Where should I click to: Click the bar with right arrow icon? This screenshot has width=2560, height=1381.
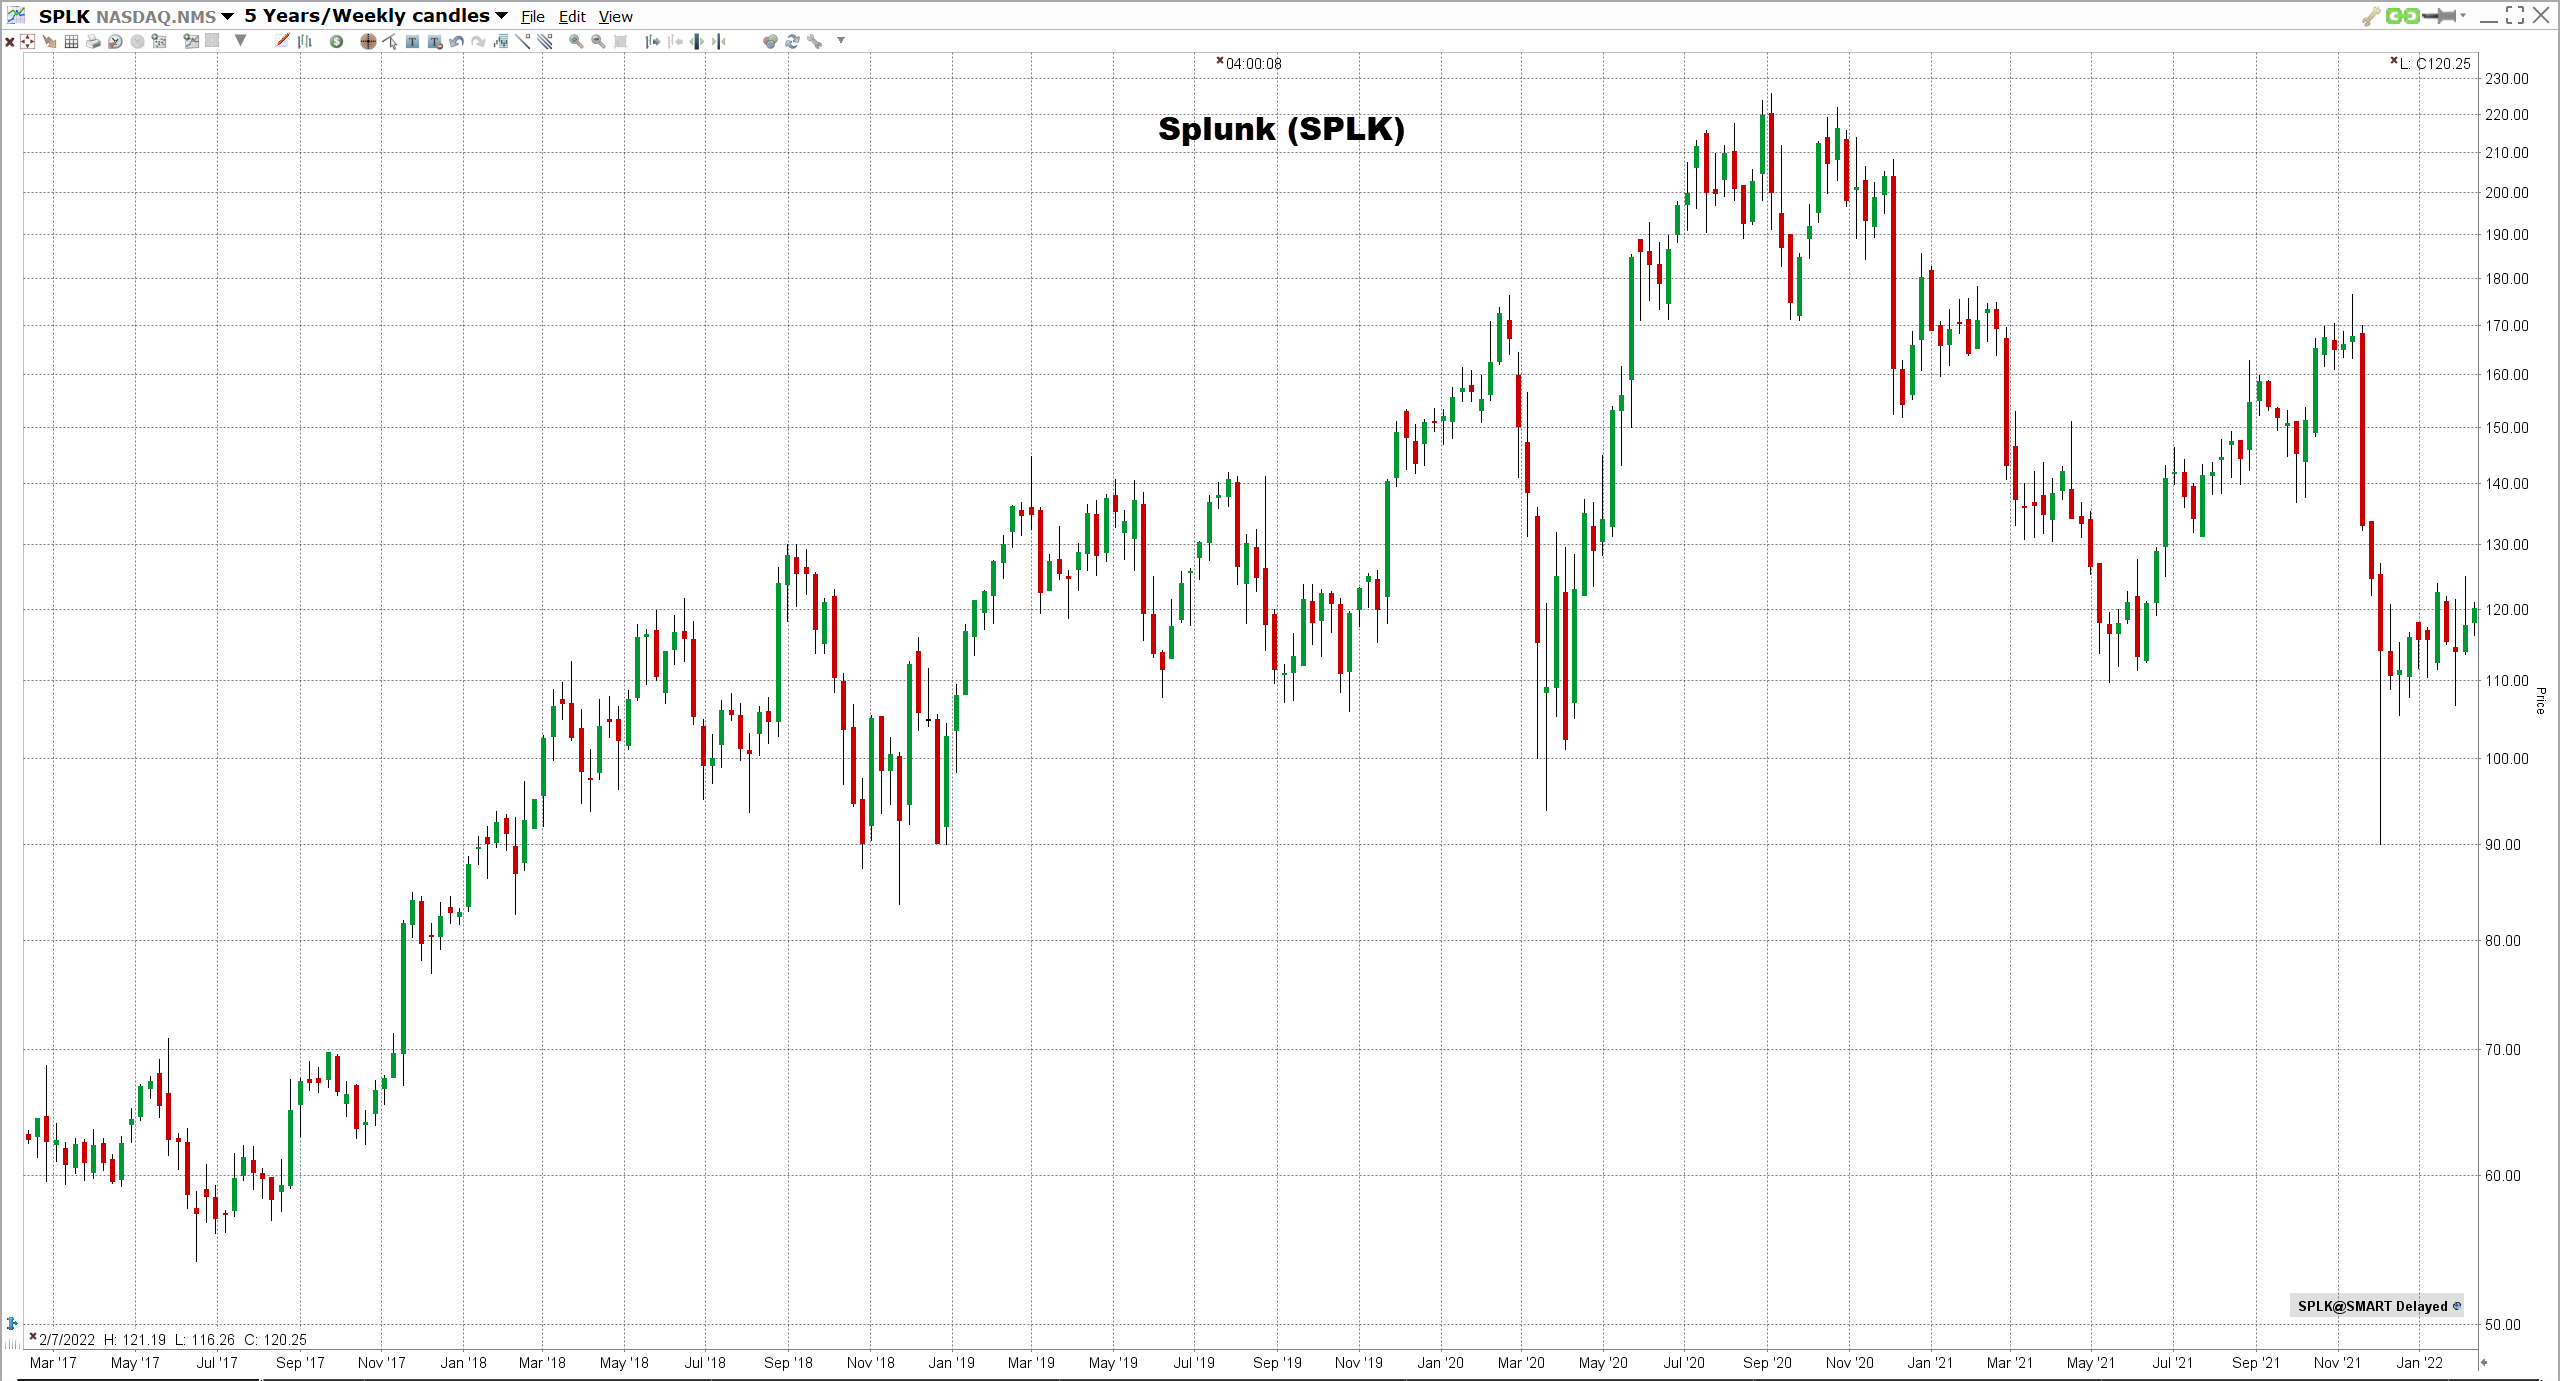pyautogui.click(x=652, y=41)
